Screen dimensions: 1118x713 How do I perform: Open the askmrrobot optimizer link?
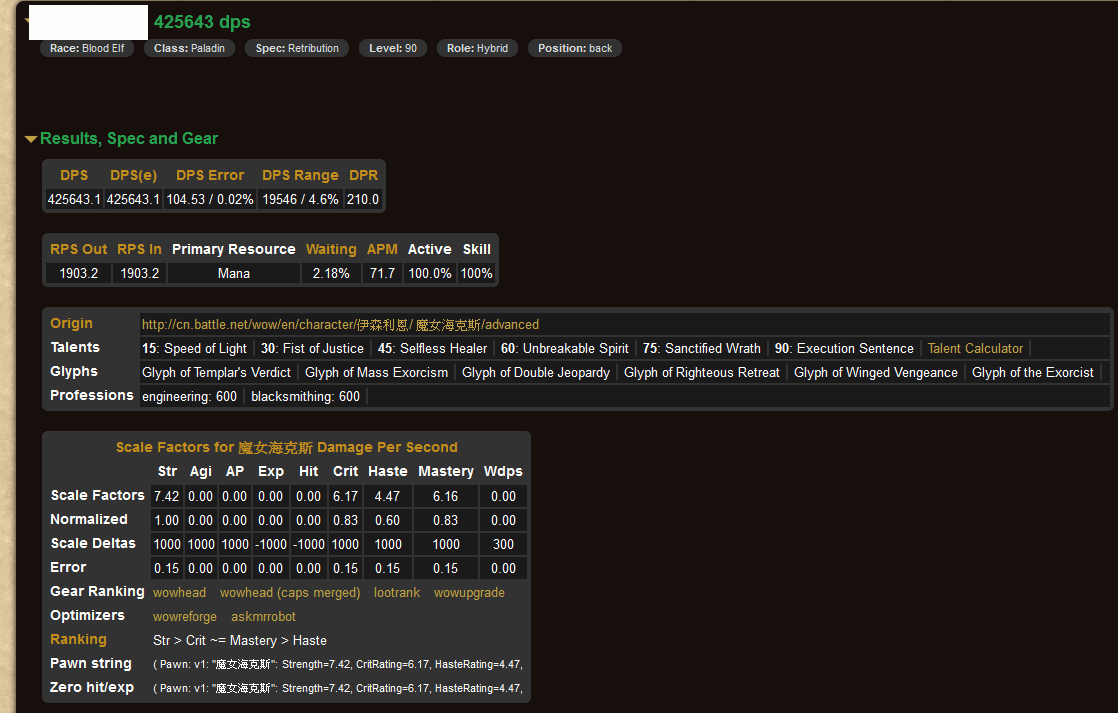263,617
